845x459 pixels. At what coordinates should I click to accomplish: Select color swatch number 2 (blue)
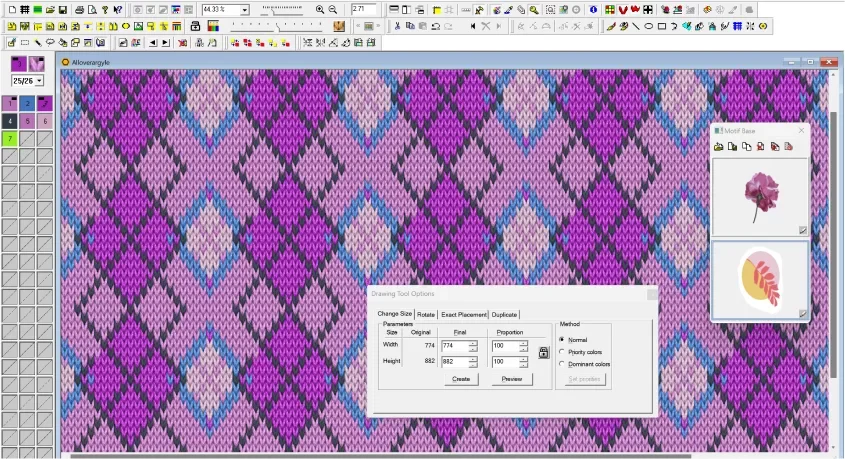click(27, 103)
